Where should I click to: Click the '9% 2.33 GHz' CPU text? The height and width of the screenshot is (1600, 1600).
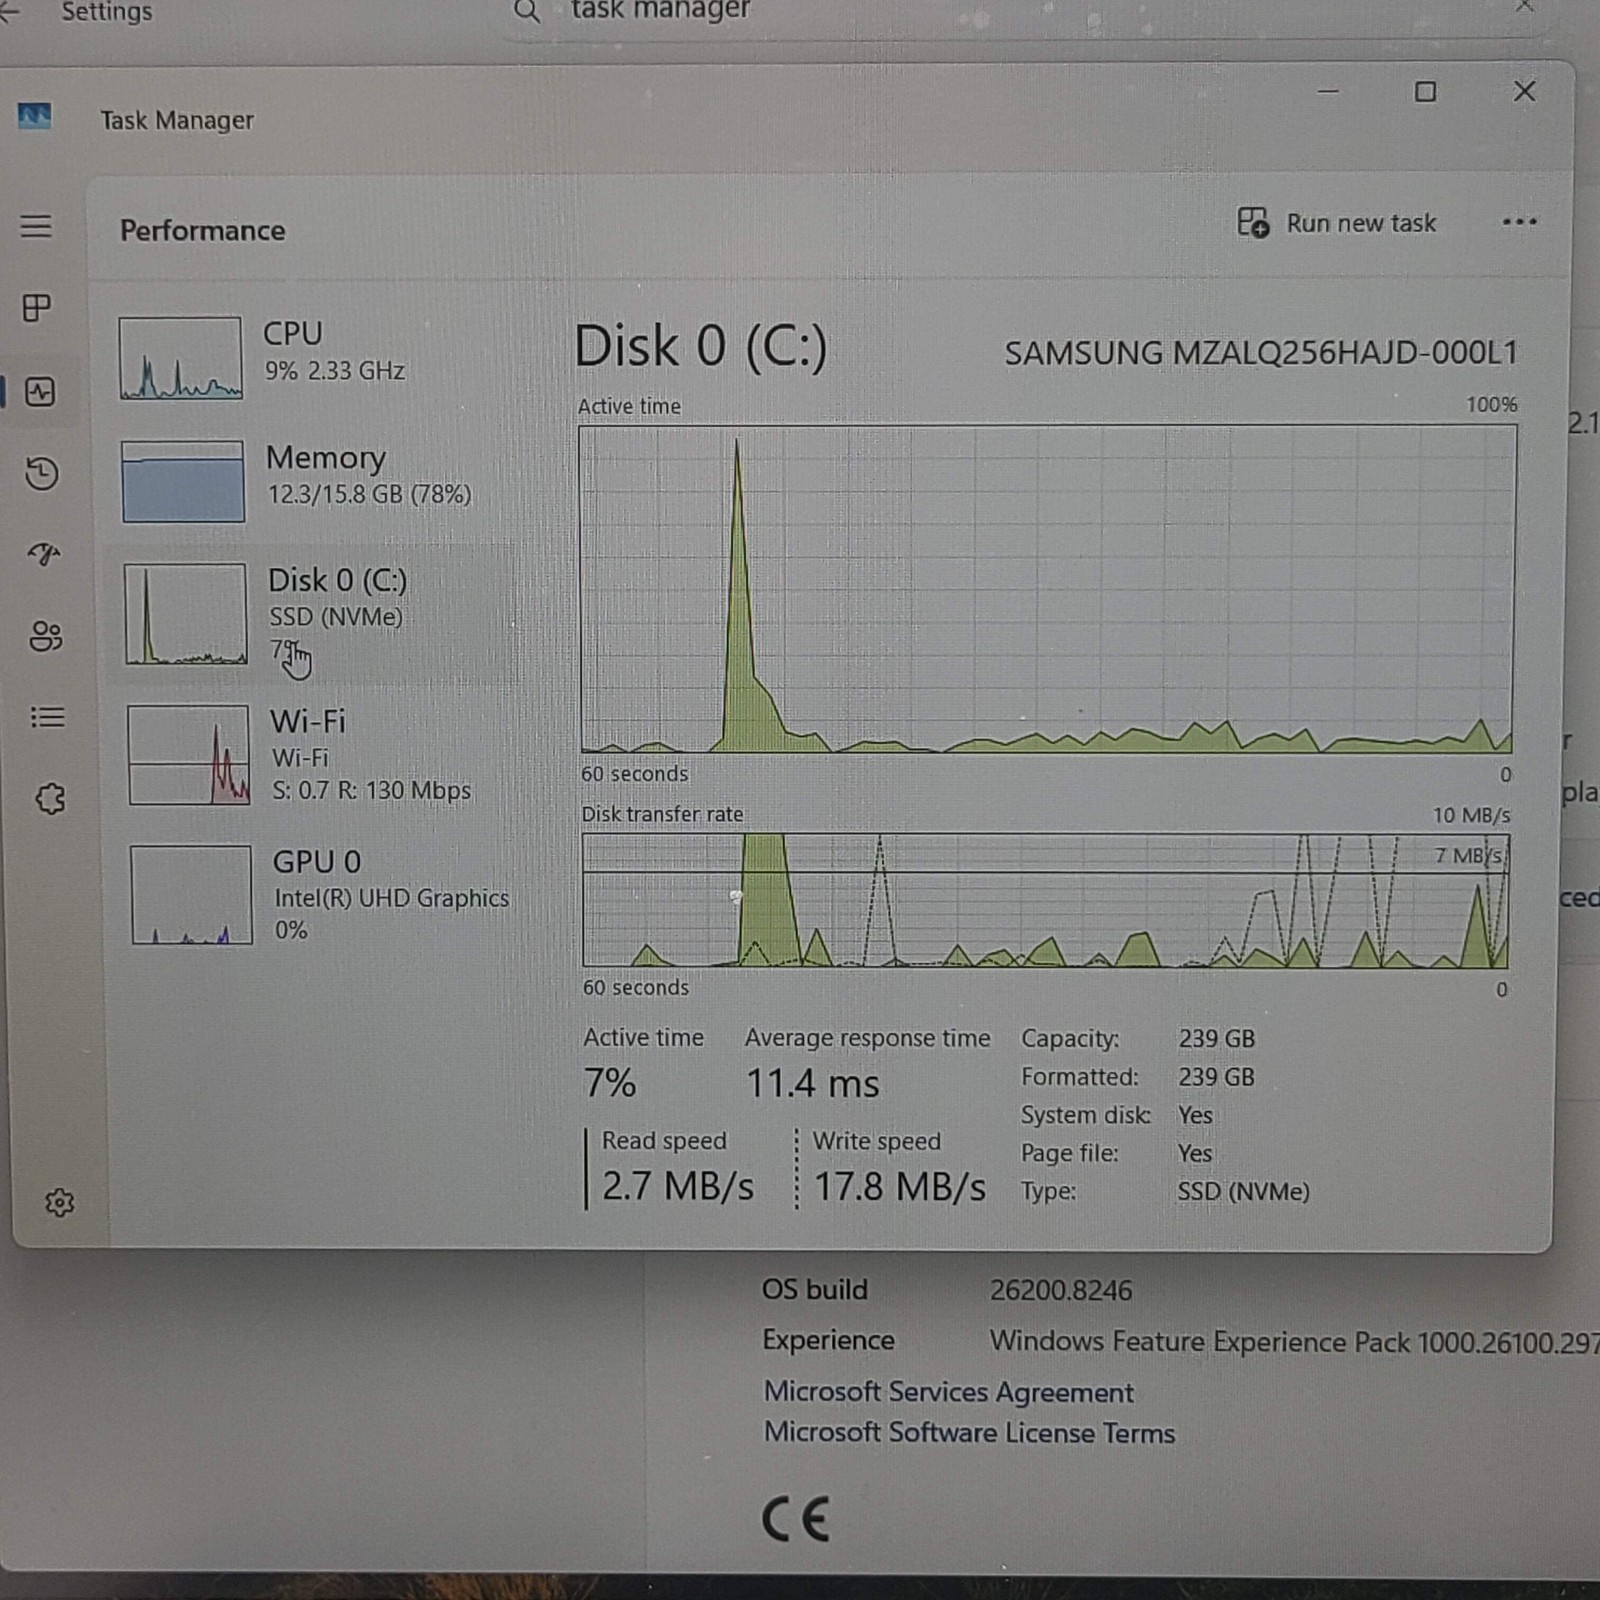[334, 371]
